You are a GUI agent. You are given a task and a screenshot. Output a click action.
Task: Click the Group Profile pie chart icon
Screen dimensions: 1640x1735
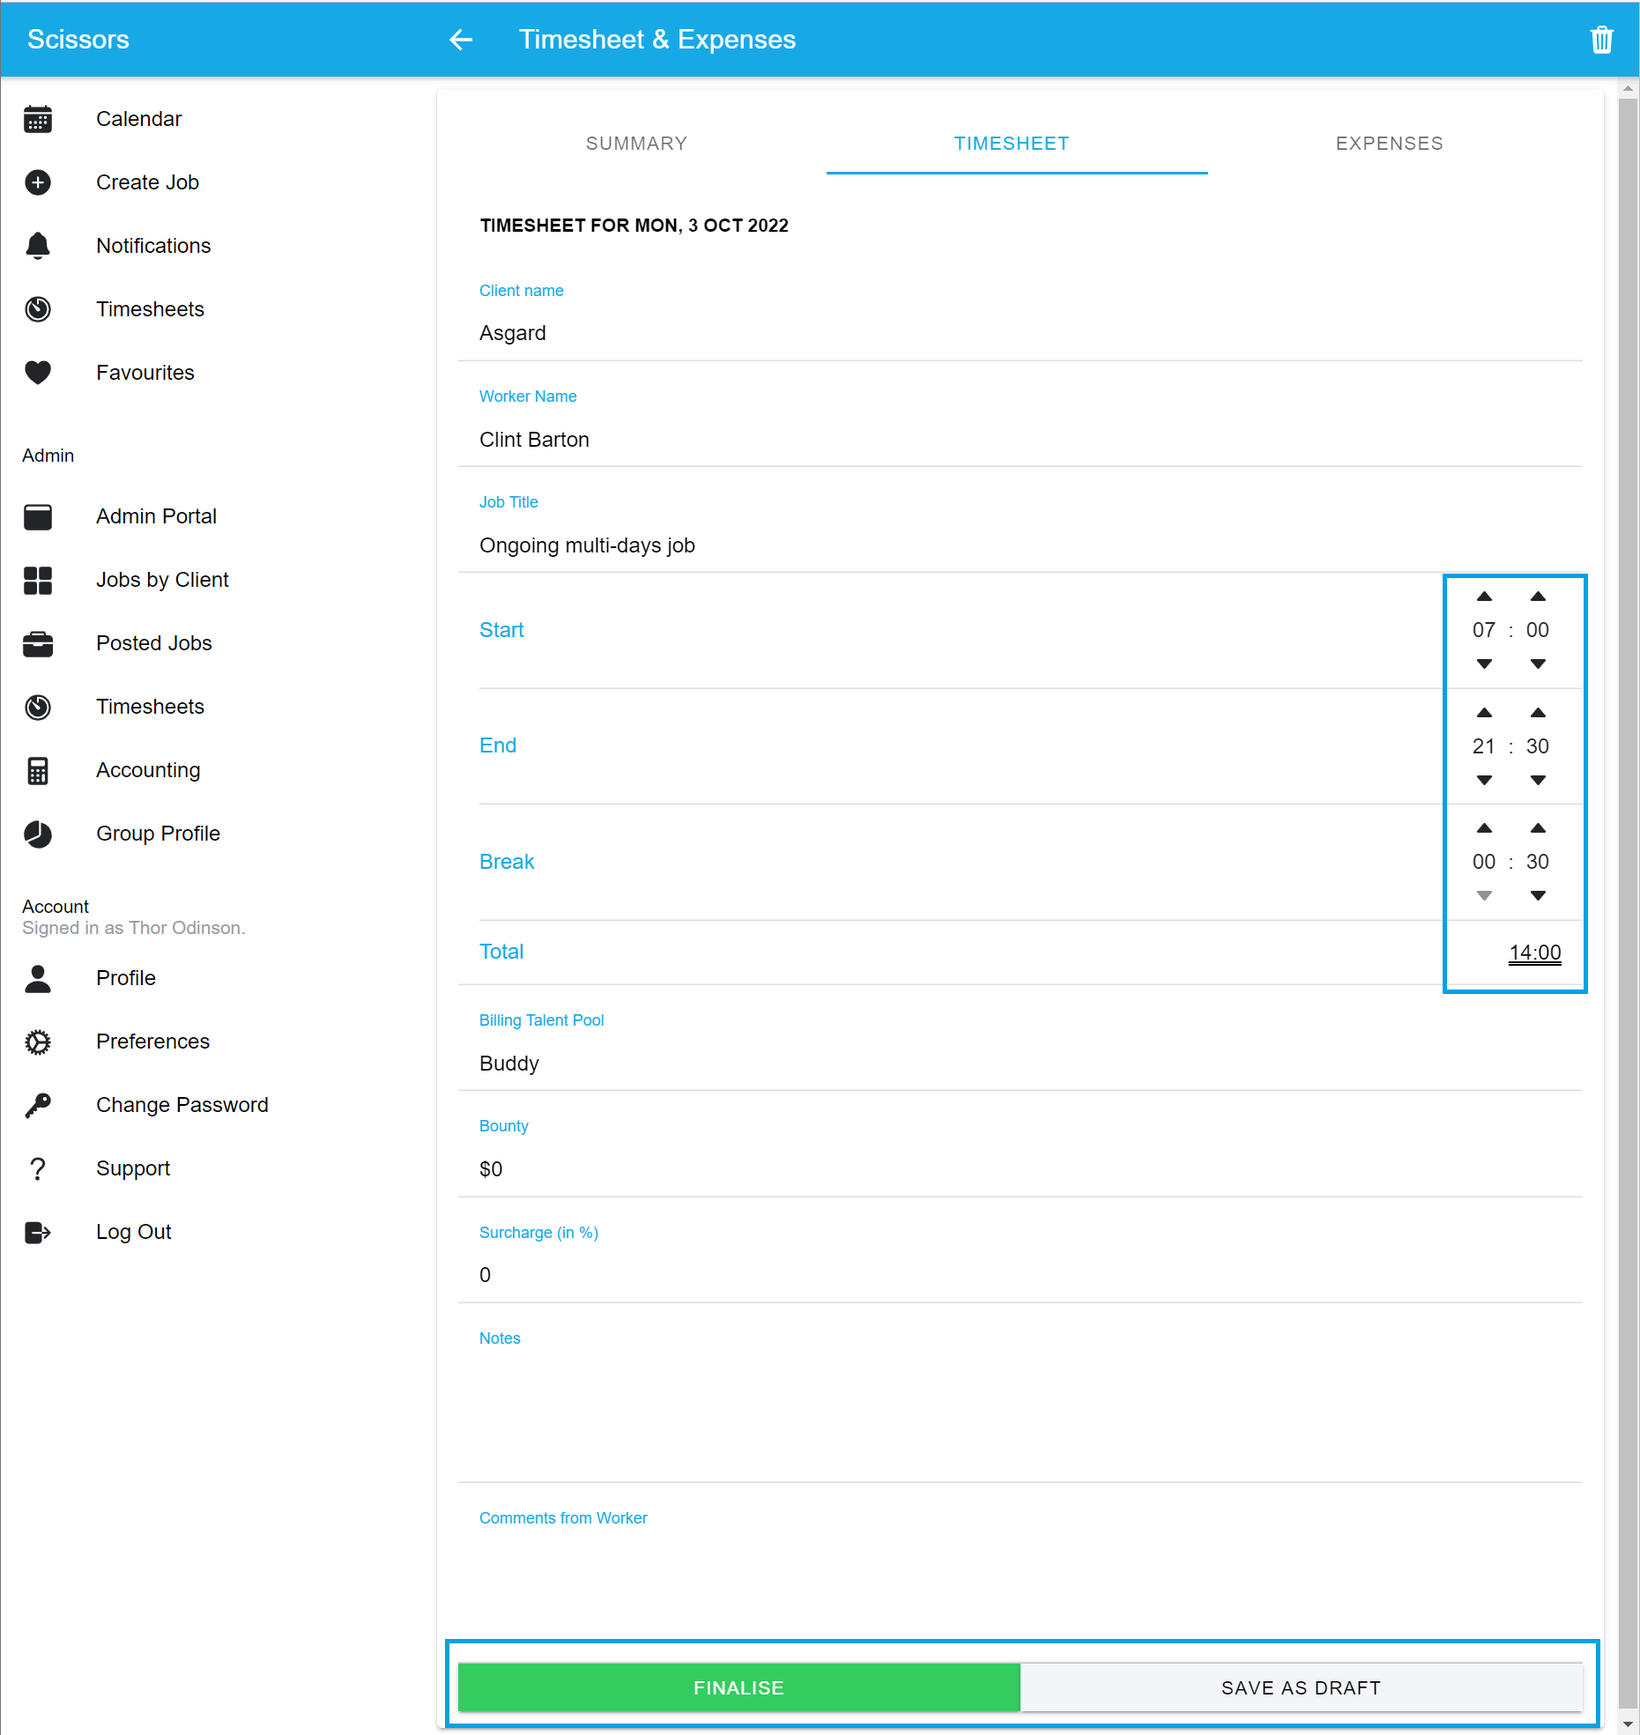click(38, 834)
